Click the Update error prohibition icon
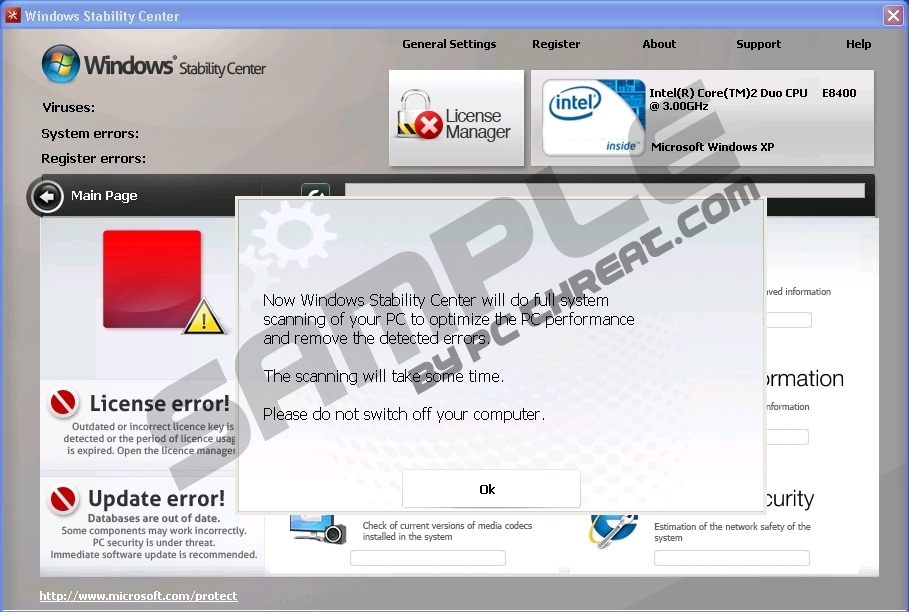This screenshot has width=909, height=612. click(63, 498)
